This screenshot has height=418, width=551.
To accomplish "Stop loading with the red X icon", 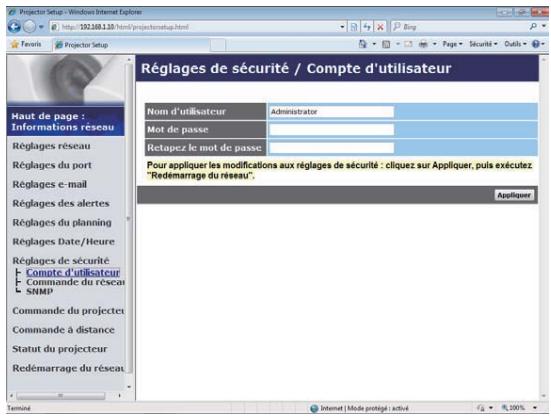I will click(380, 27).
